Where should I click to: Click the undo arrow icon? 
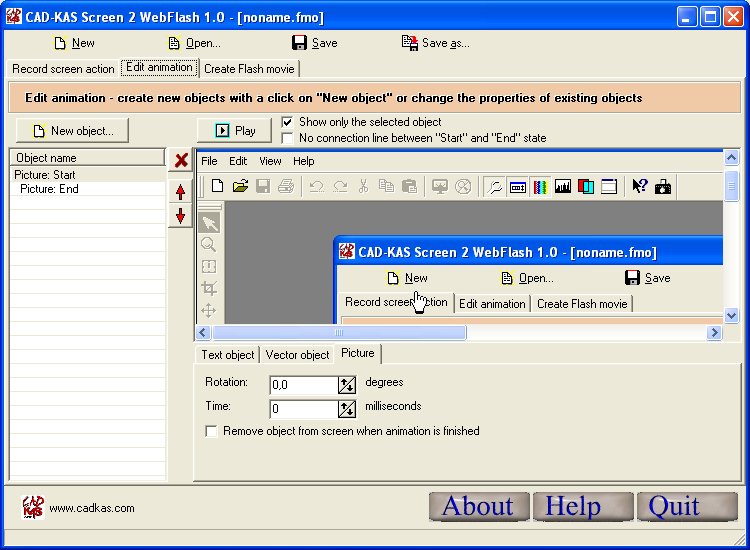(317, 186)
